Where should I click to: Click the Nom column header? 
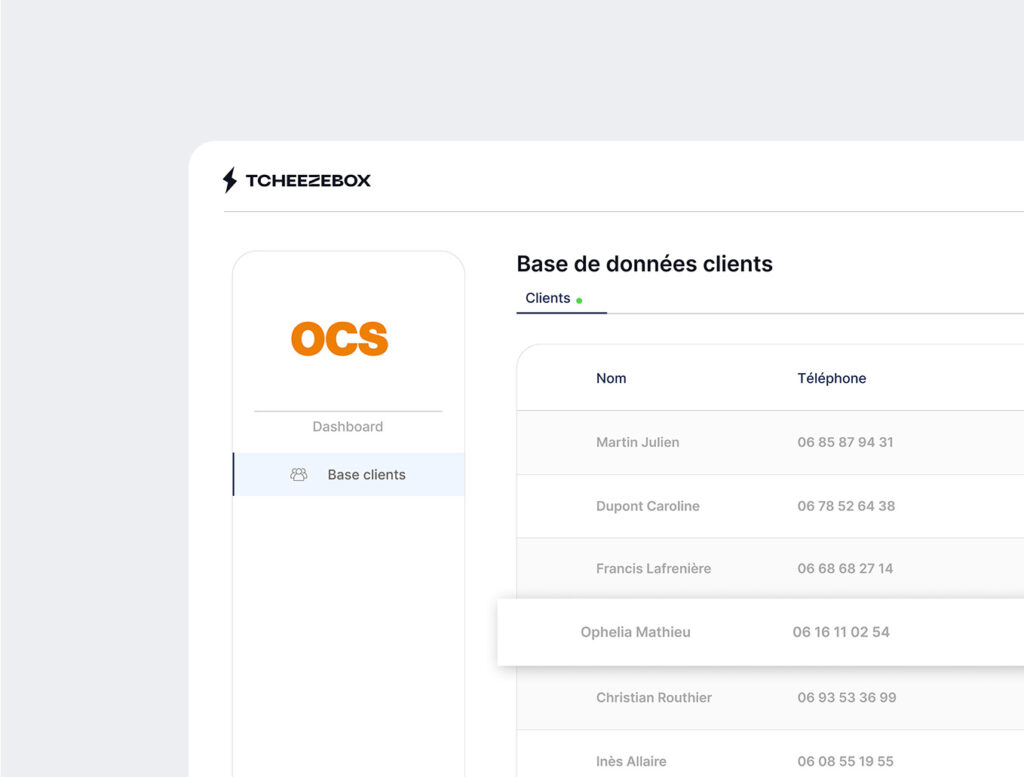click(611, 378)
